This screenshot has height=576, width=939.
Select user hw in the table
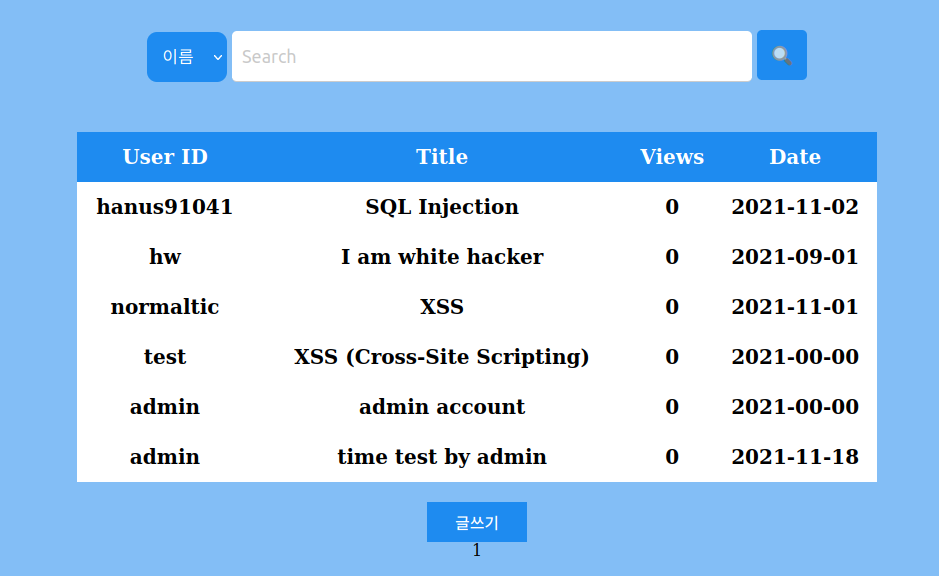pyautogui.click(x=165, y=257)
